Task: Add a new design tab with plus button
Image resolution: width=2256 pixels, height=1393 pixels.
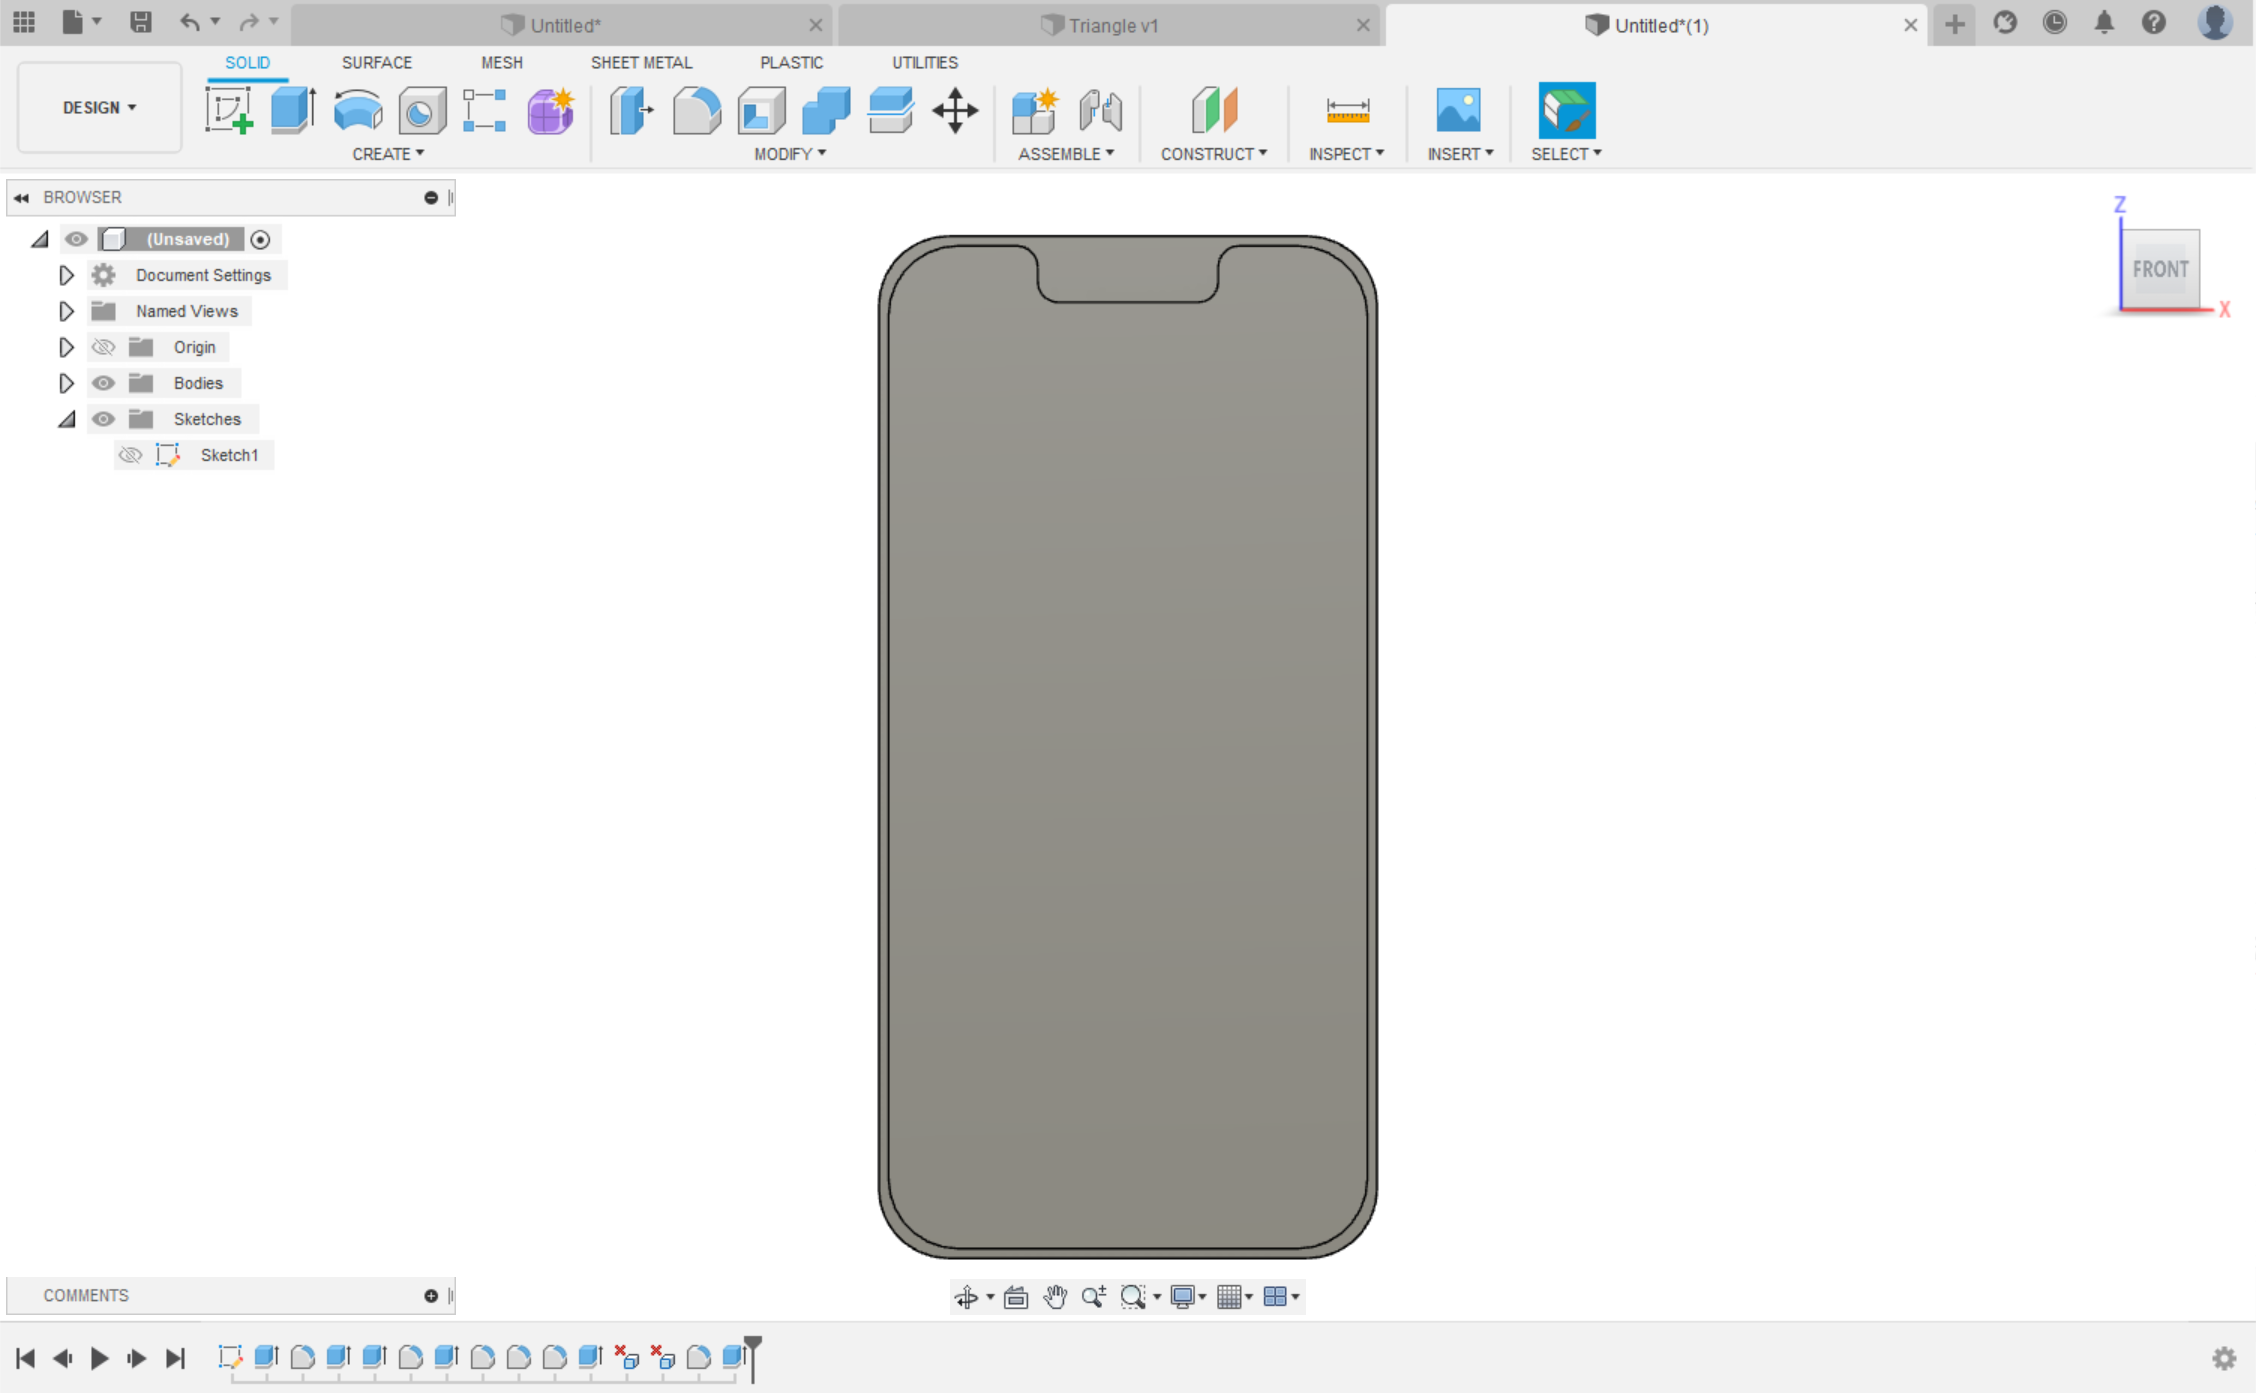Action: coord(1954,24)
